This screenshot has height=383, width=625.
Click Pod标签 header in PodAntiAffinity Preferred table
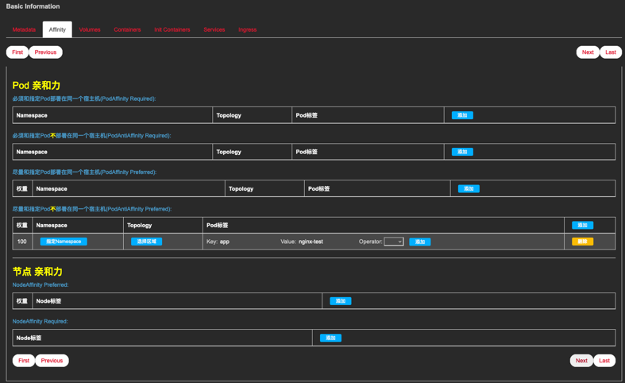pyautogui.click(x=217, y=225)
